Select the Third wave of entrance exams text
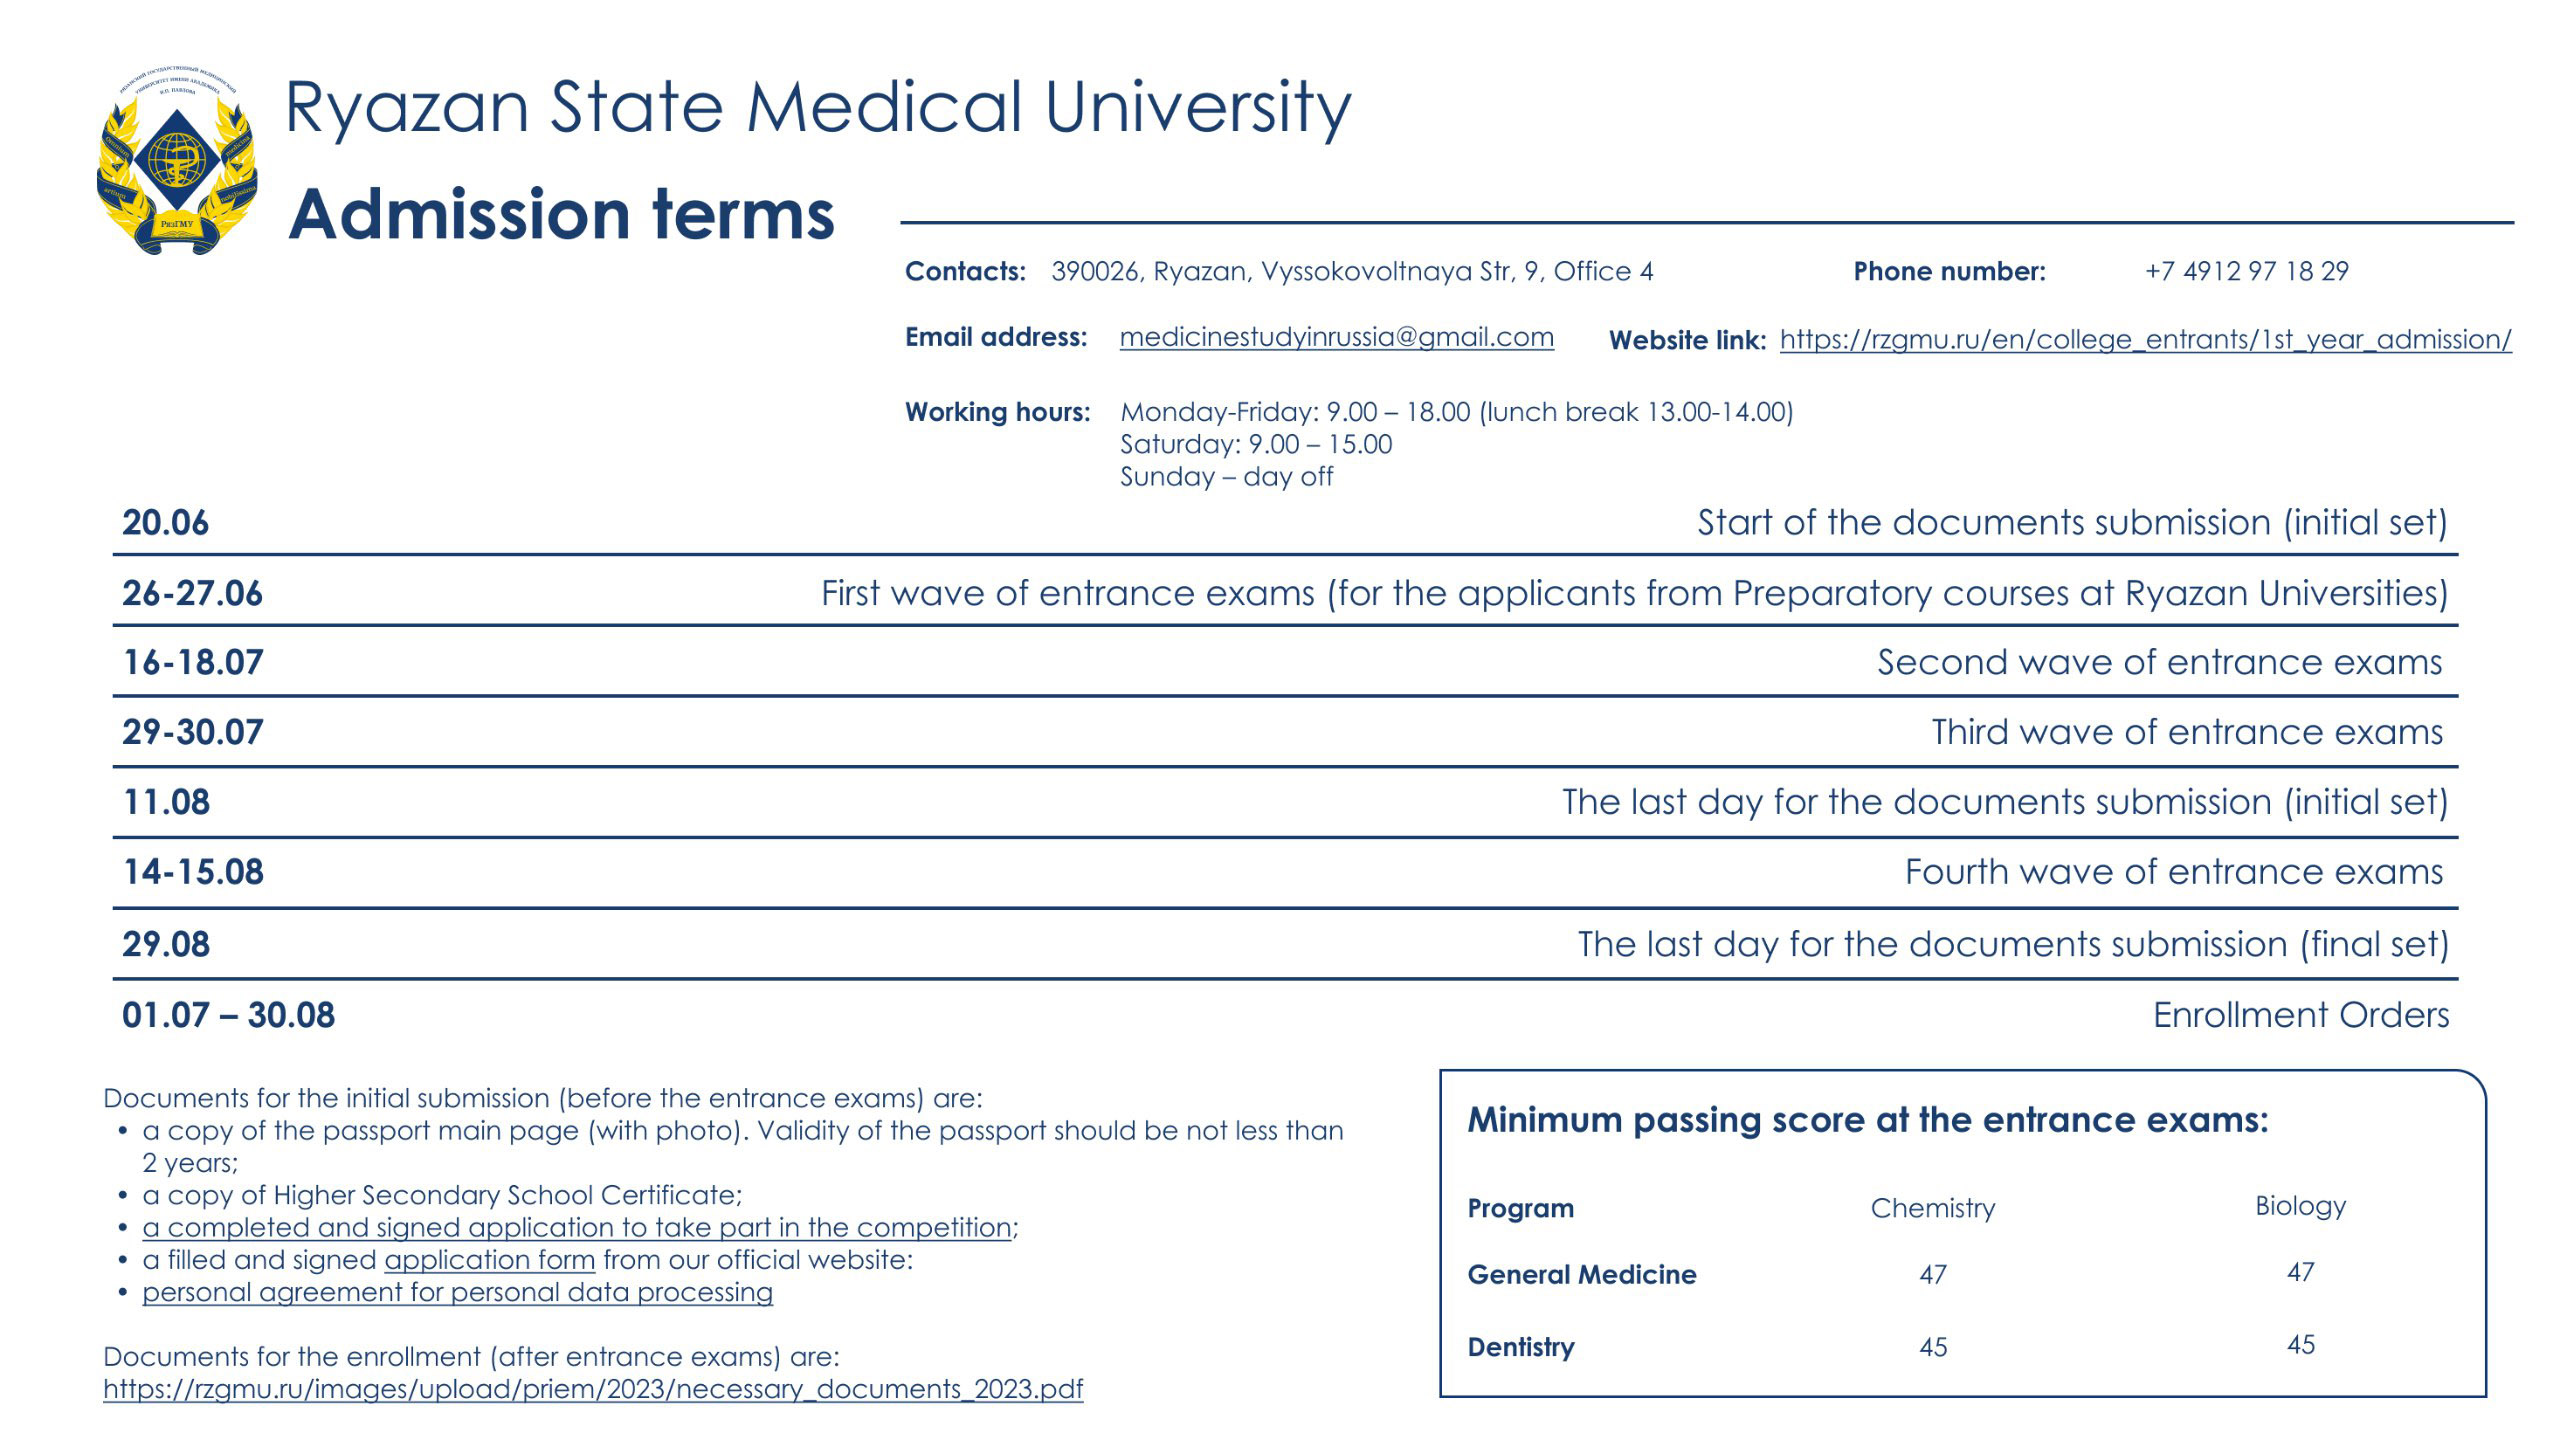The height and width of the screenshot is (1440, 2560). coord(2186,732)
